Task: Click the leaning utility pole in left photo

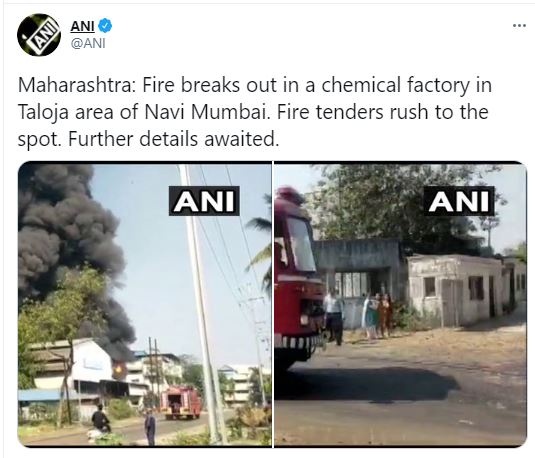Action: click(x=201, y=304)
